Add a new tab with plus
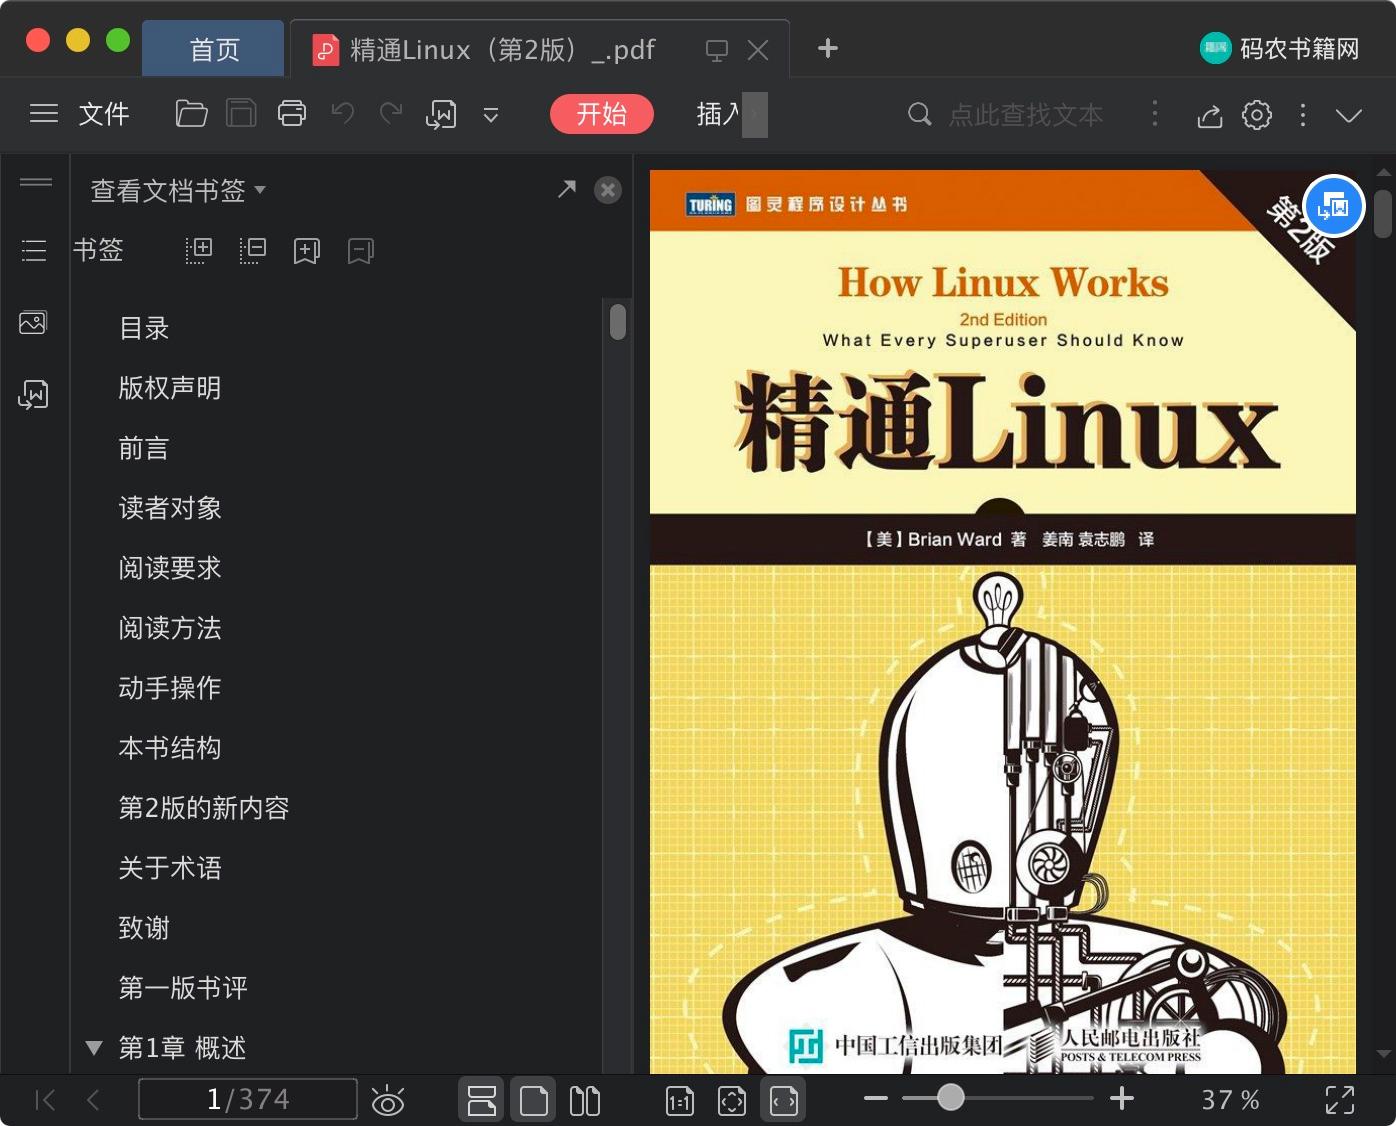The height and width of the screenshot is (1126, 1396). (828, 48)
